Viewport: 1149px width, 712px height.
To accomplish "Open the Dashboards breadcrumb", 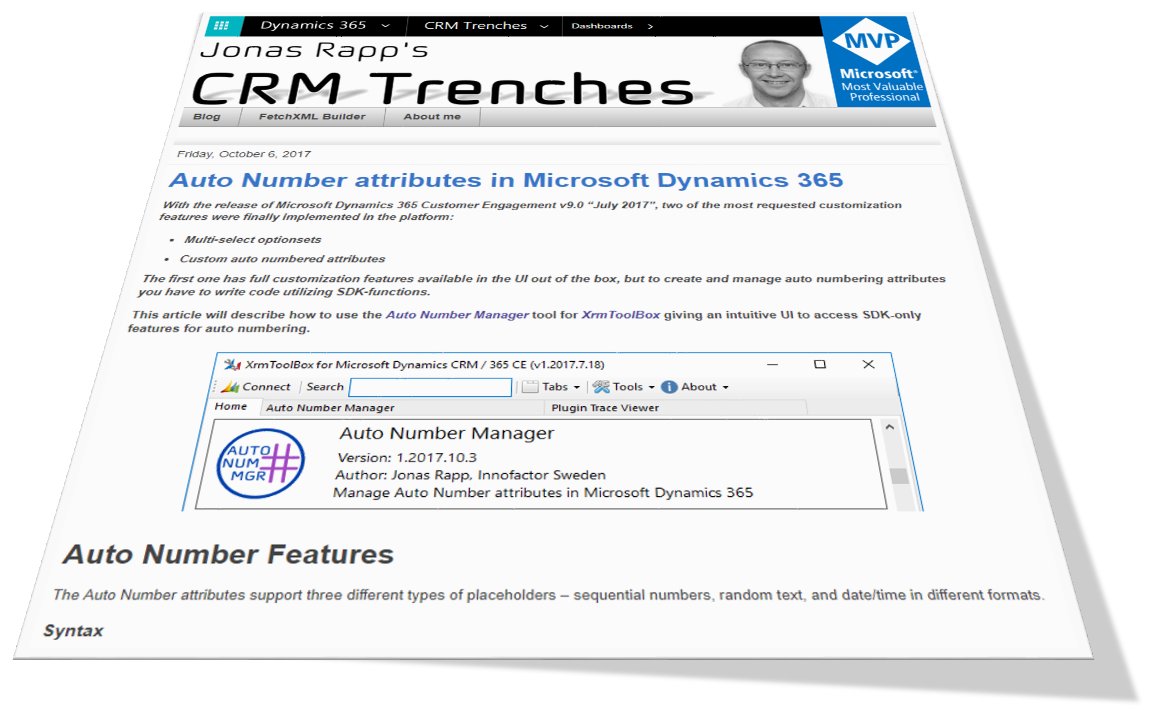I will pos(602,26).
